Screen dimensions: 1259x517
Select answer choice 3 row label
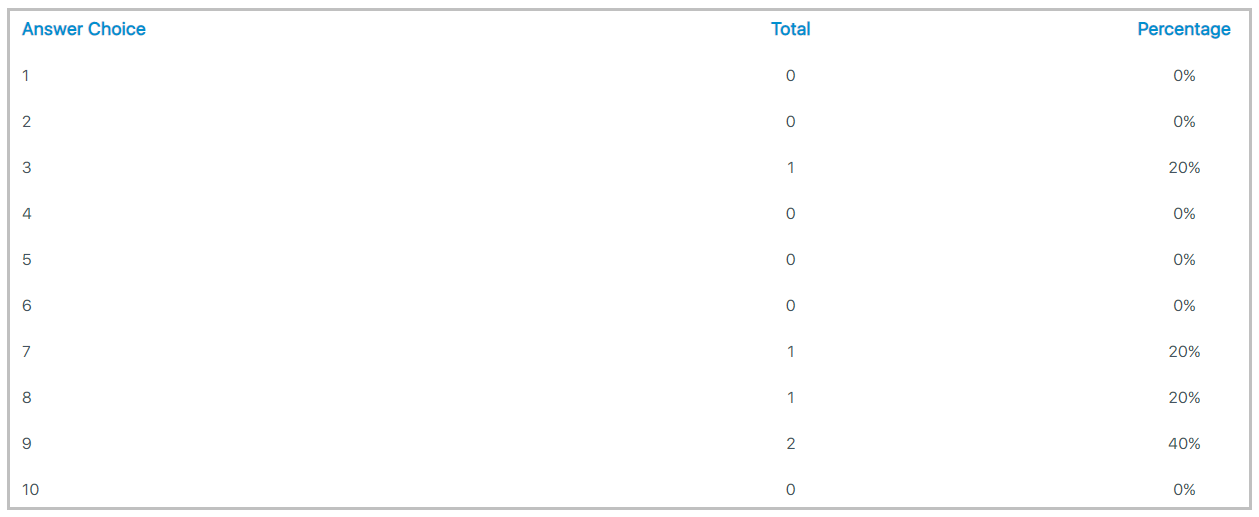(x=27, y=167)
